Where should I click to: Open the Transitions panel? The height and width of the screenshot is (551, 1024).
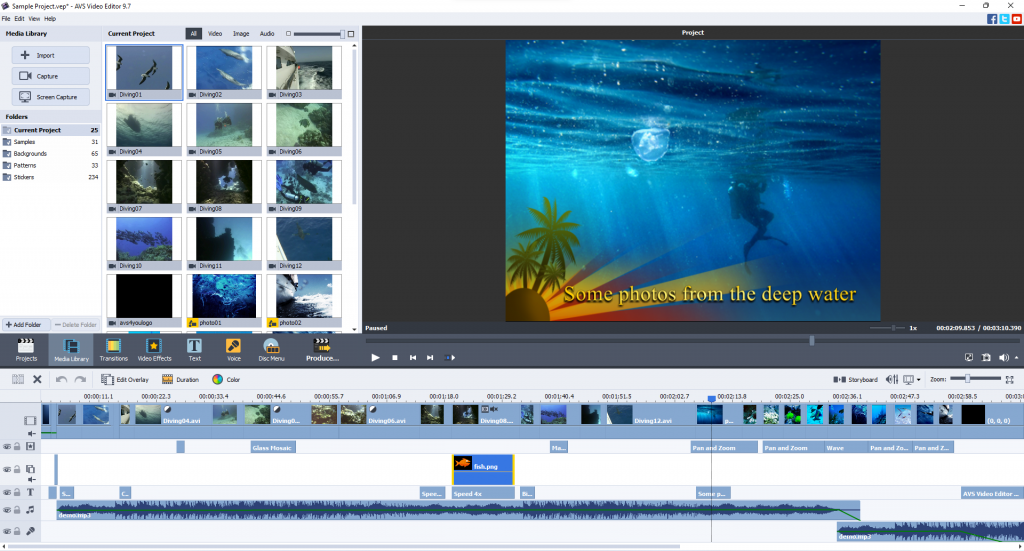114,349
